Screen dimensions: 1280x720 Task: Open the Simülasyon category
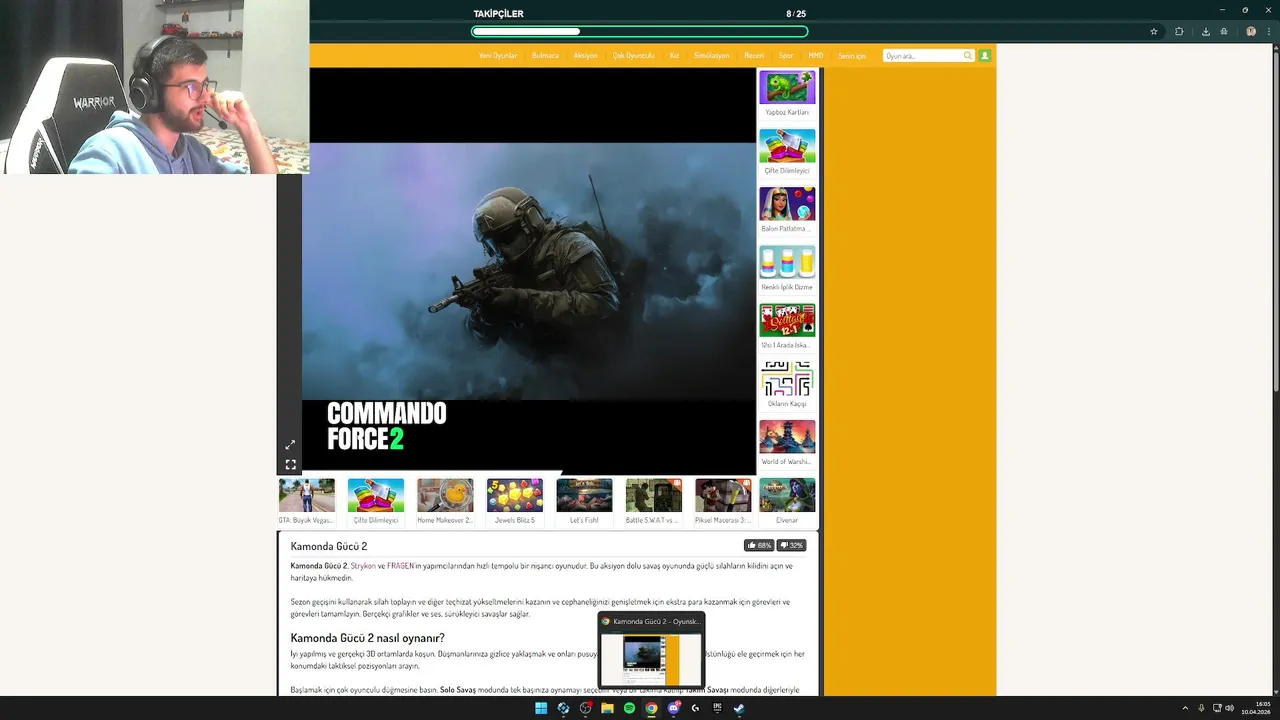tap(711, 56)
